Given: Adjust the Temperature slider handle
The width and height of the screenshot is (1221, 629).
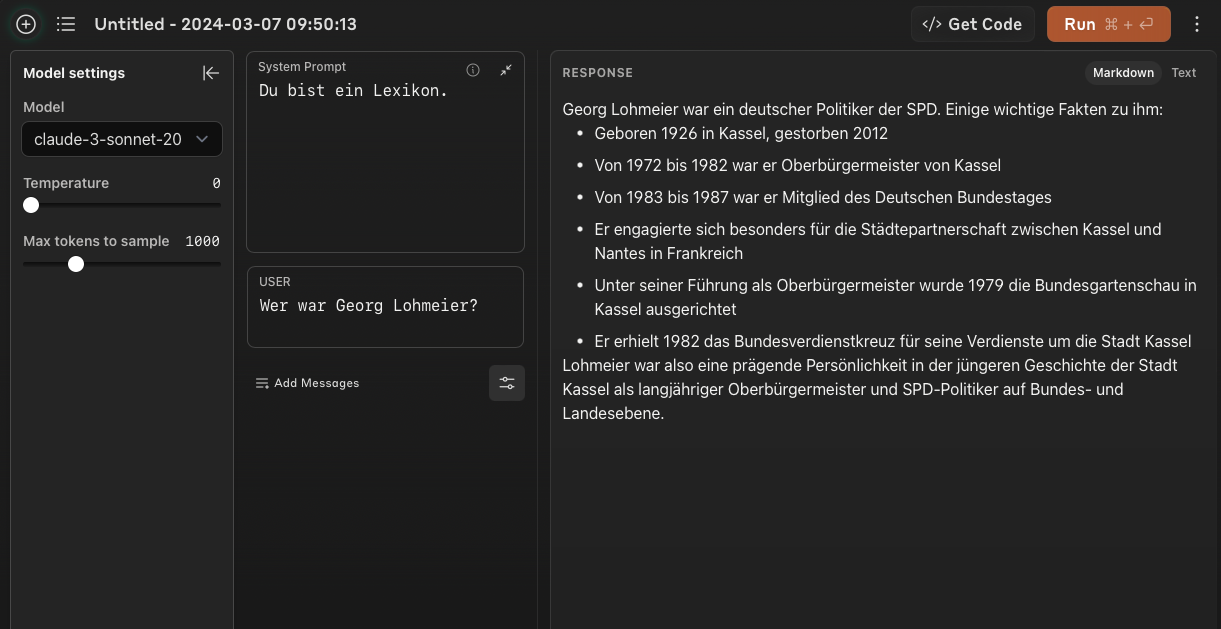Looking at the screenshot, I should pyautogui.click(x=31, y=205).
